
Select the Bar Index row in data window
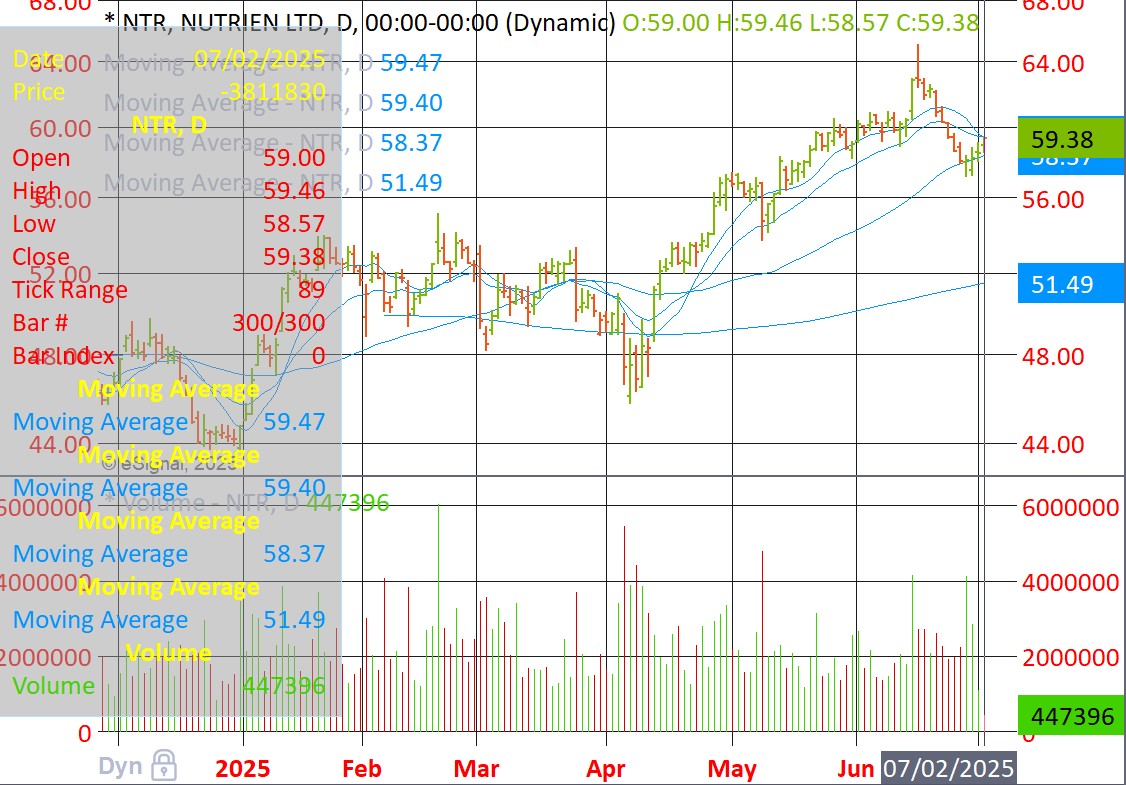point(169,356)
